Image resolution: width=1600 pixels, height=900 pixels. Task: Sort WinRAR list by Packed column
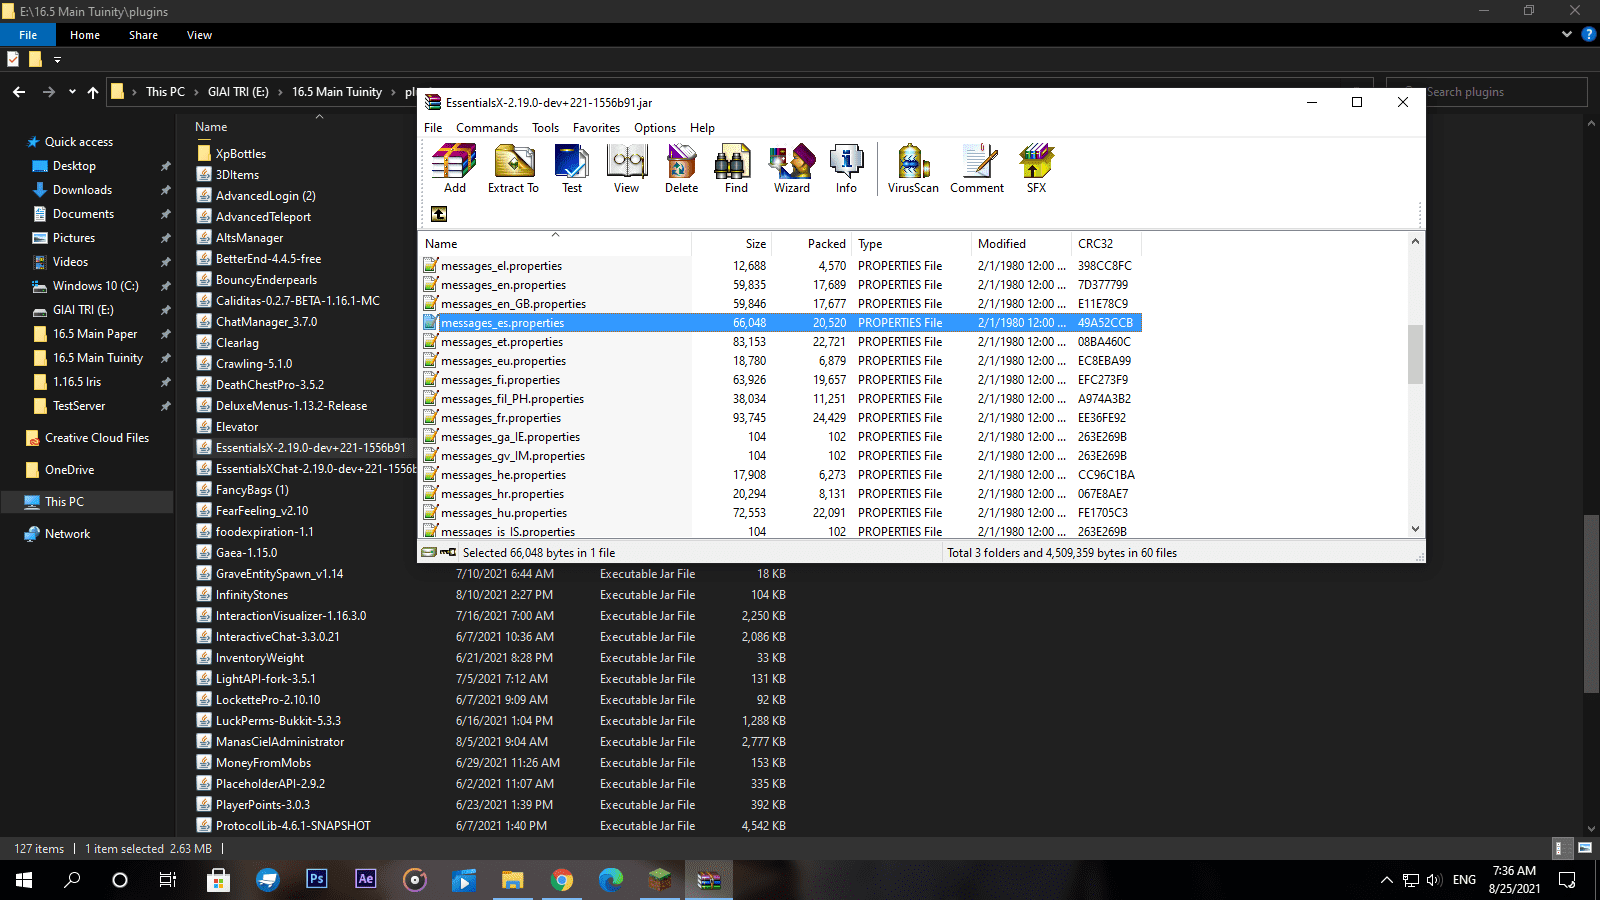pyautogui.click(x=811, y=244)
